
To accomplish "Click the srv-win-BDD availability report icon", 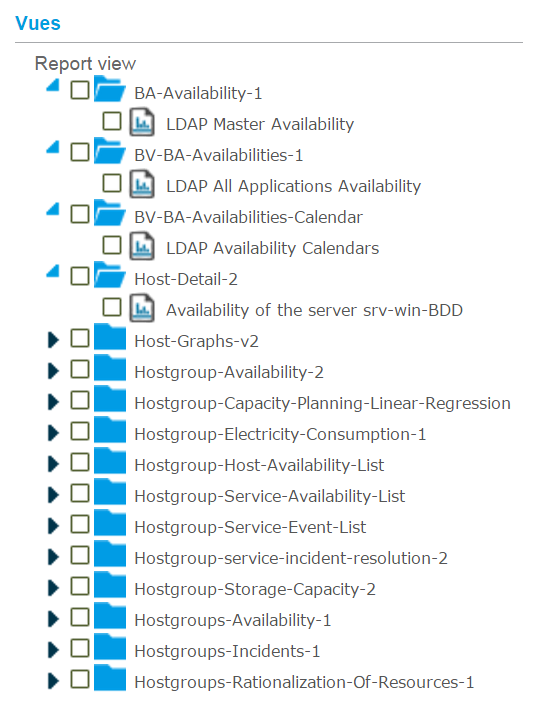I will (142, 308).
